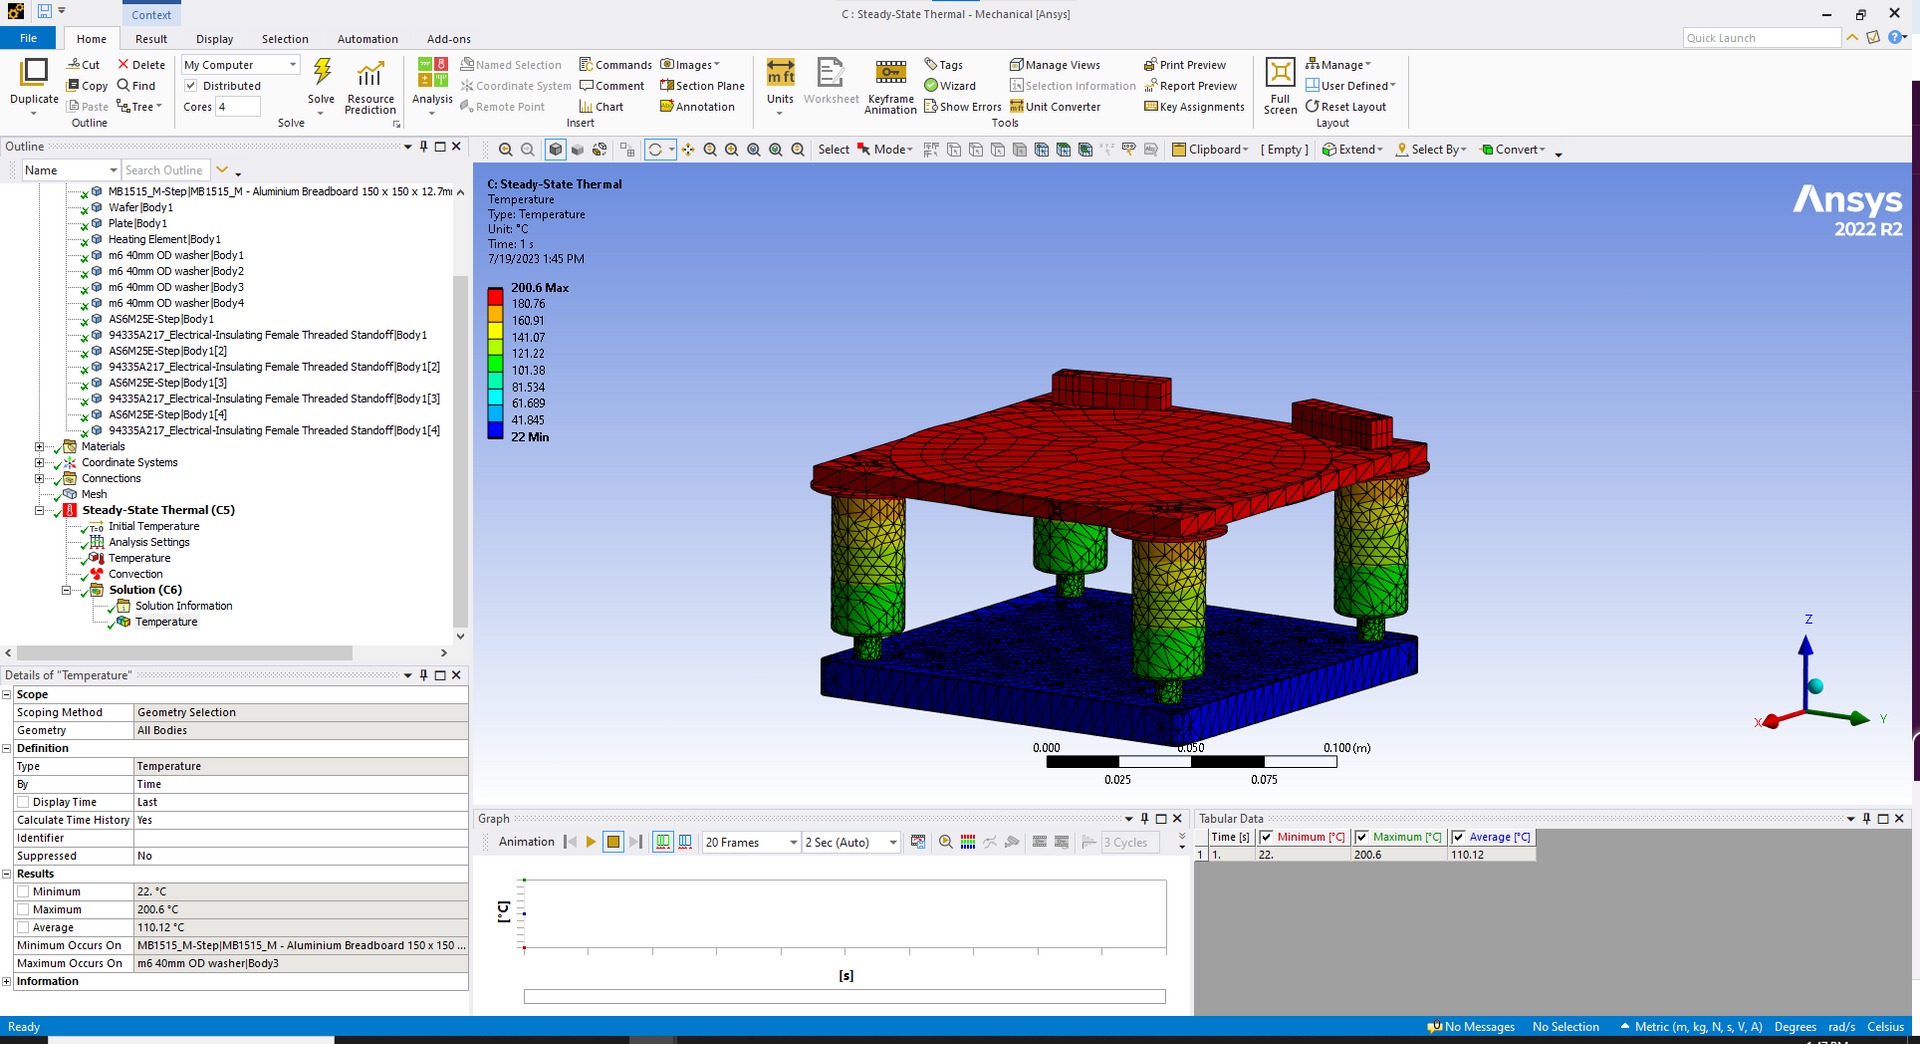Open the 20 Frames dropdown
The width and height of the screenshot is (1920, 1044).
point(752,842)
